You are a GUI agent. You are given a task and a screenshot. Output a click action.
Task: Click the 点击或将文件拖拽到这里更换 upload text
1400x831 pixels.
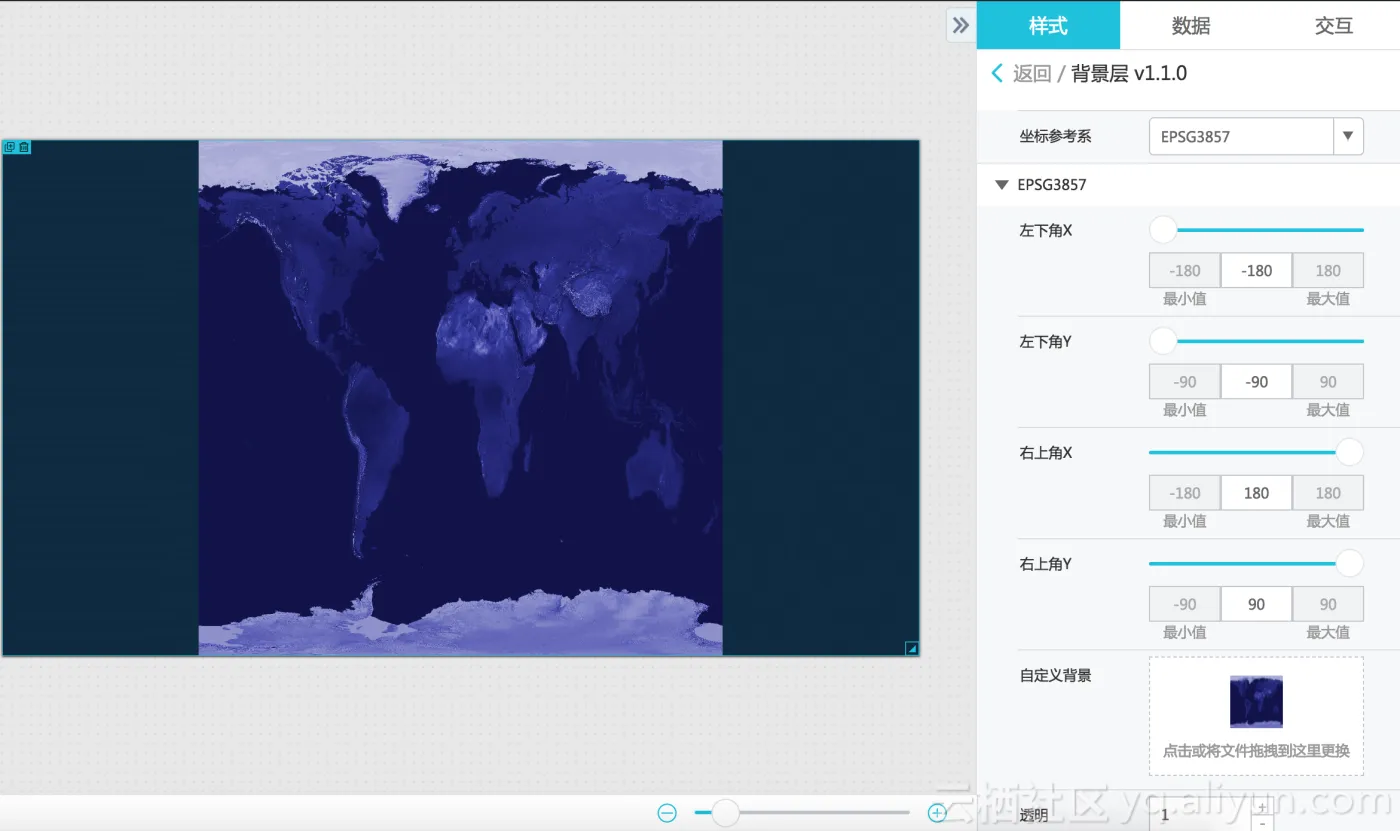1256,750
